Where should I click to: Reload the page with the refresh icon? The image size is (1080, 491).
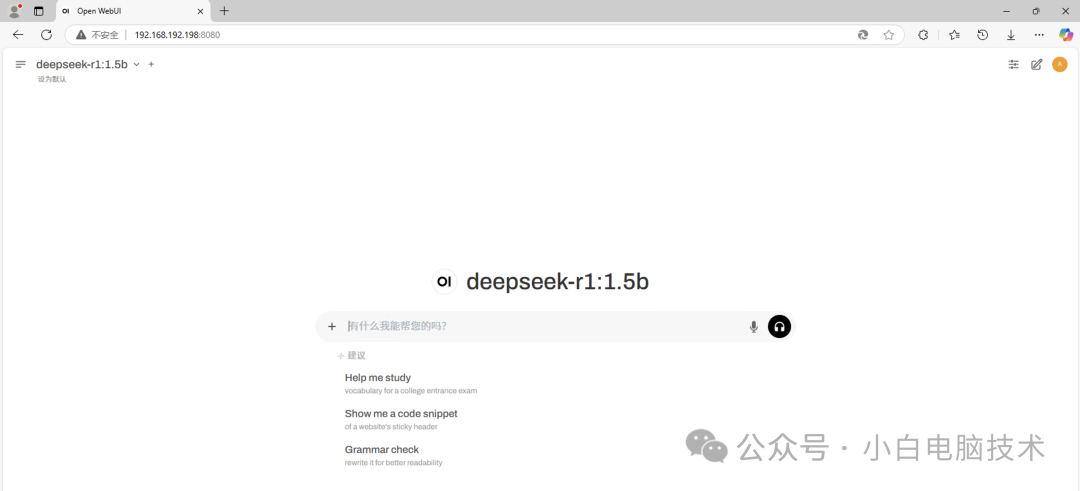(46, 34)
